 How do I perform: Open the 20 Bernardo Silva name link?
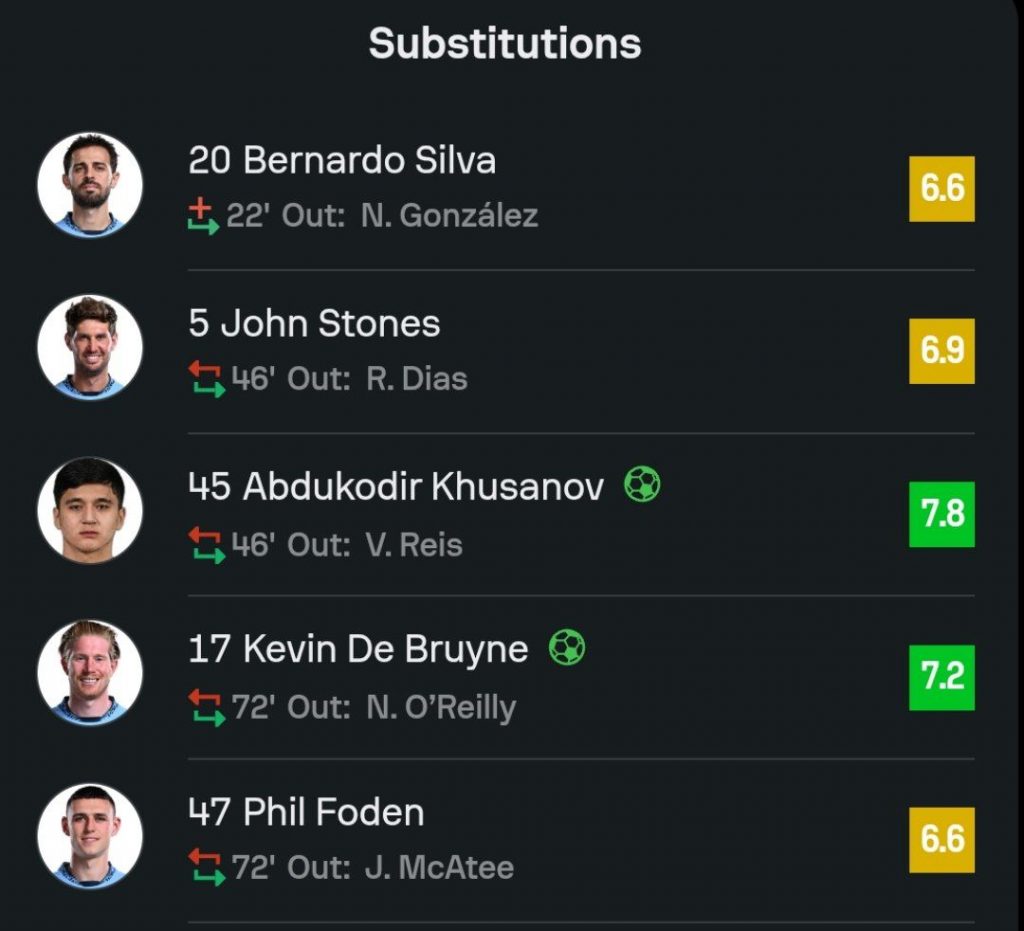(342, 160)
